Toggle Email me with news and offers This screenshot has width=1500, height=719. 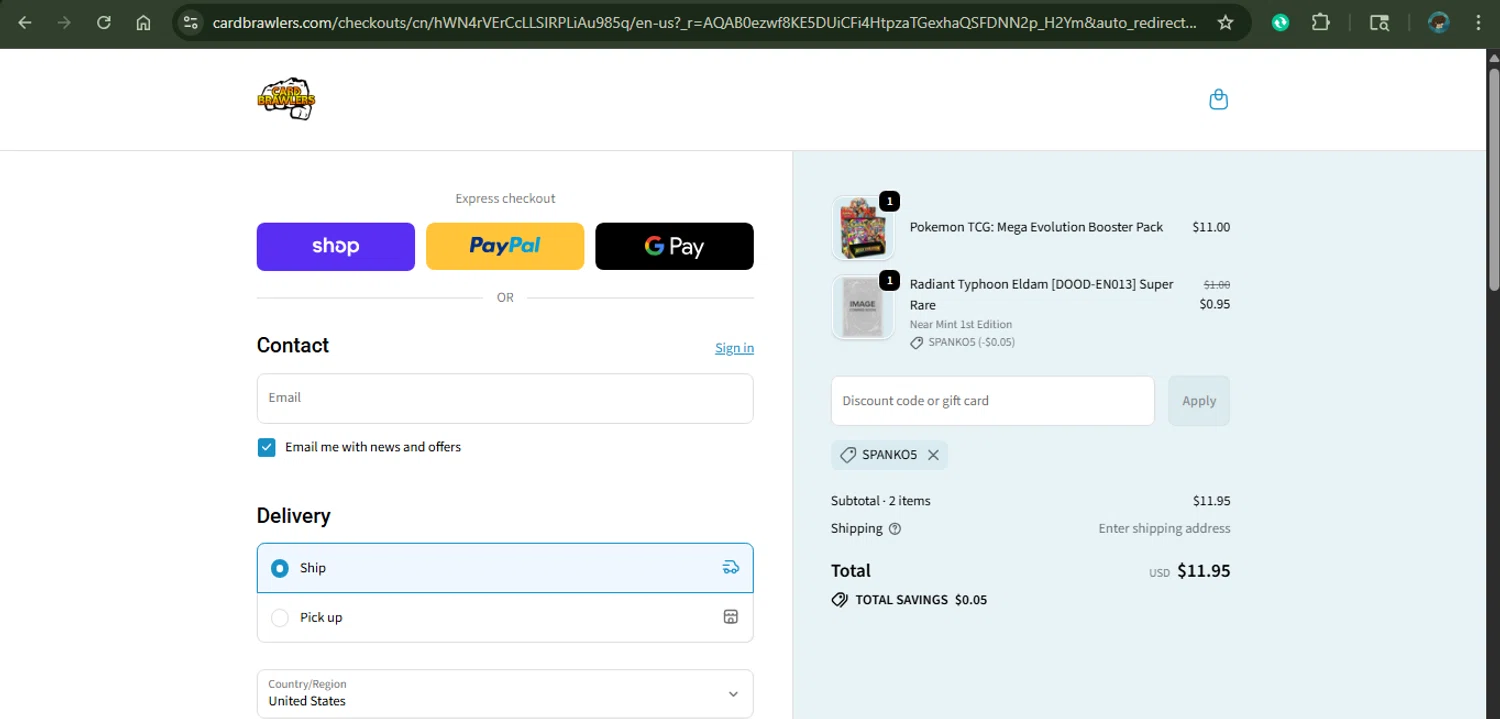pyautogui.click(x=266, y=447)
